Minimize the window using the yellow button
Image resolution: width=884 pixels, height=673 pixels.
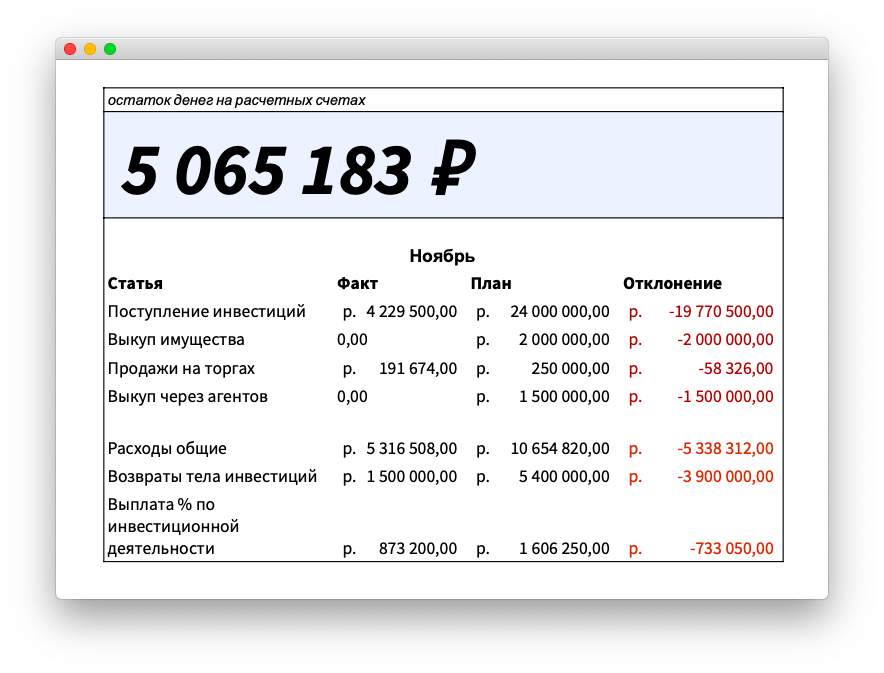click(x=90, y=49)
